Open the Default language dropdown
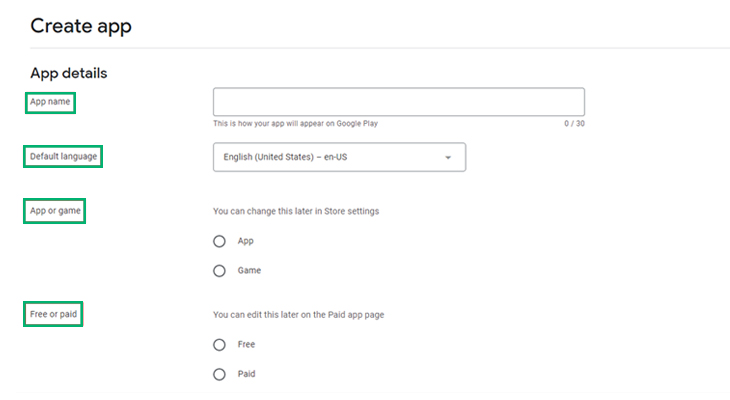The width and height of the screenshot is (730, 400). click(339, 157)
